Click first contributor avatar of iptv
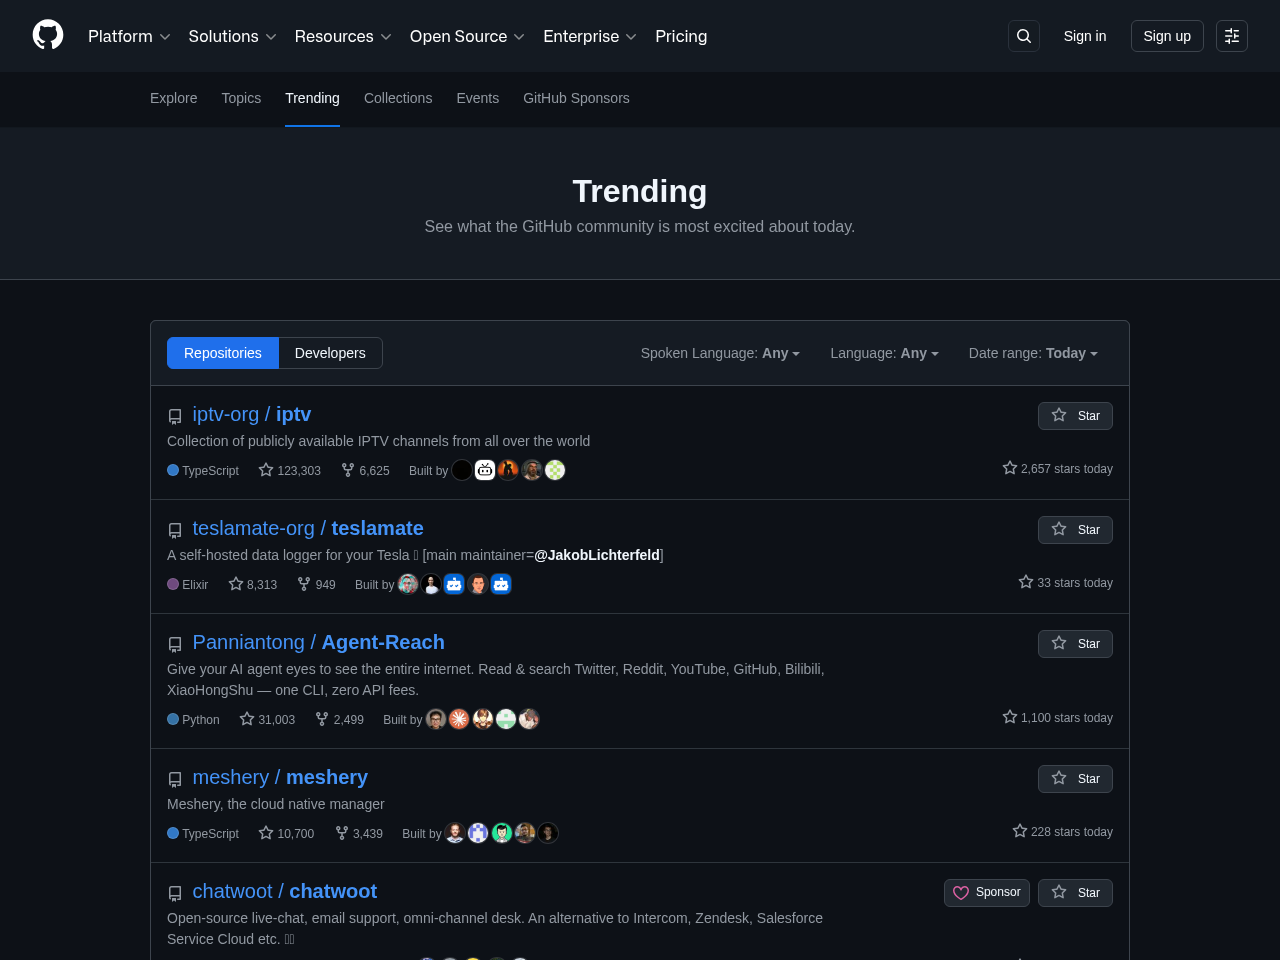This screenshot has width=1280, height=960. (462, 470)
